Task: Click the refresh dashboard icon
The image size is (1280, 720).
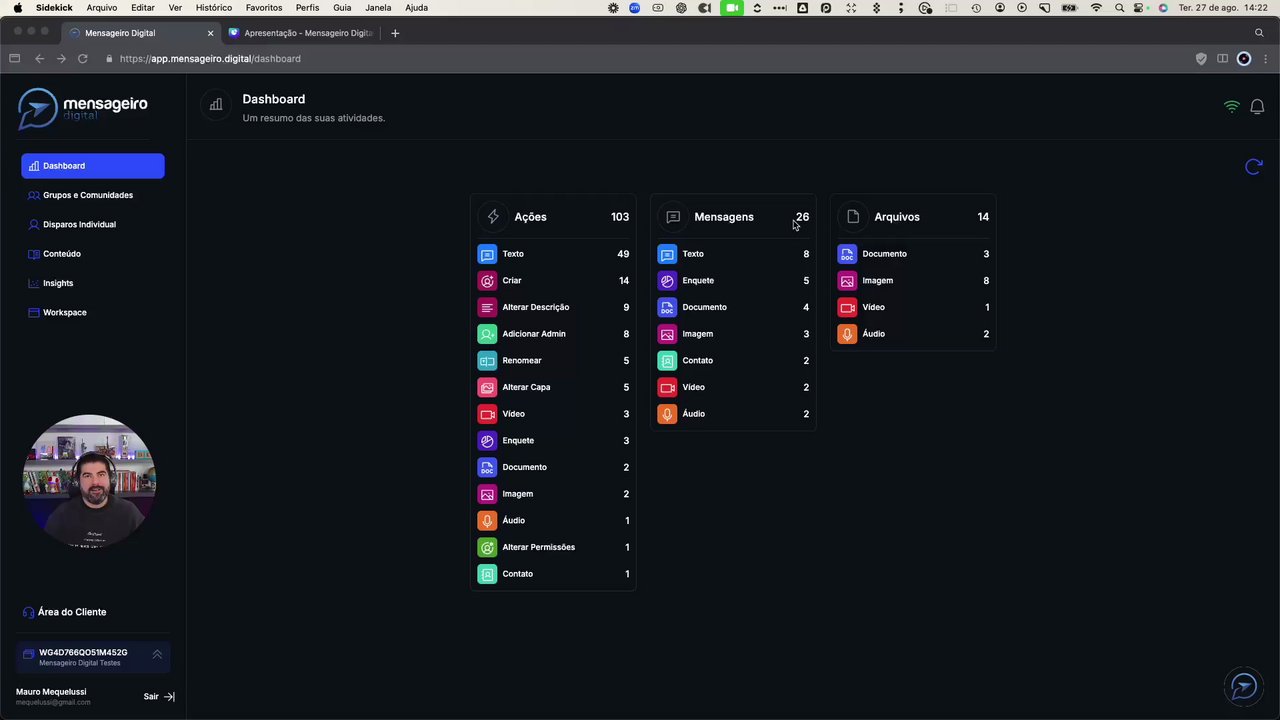Action: [x=1253, y=167]
